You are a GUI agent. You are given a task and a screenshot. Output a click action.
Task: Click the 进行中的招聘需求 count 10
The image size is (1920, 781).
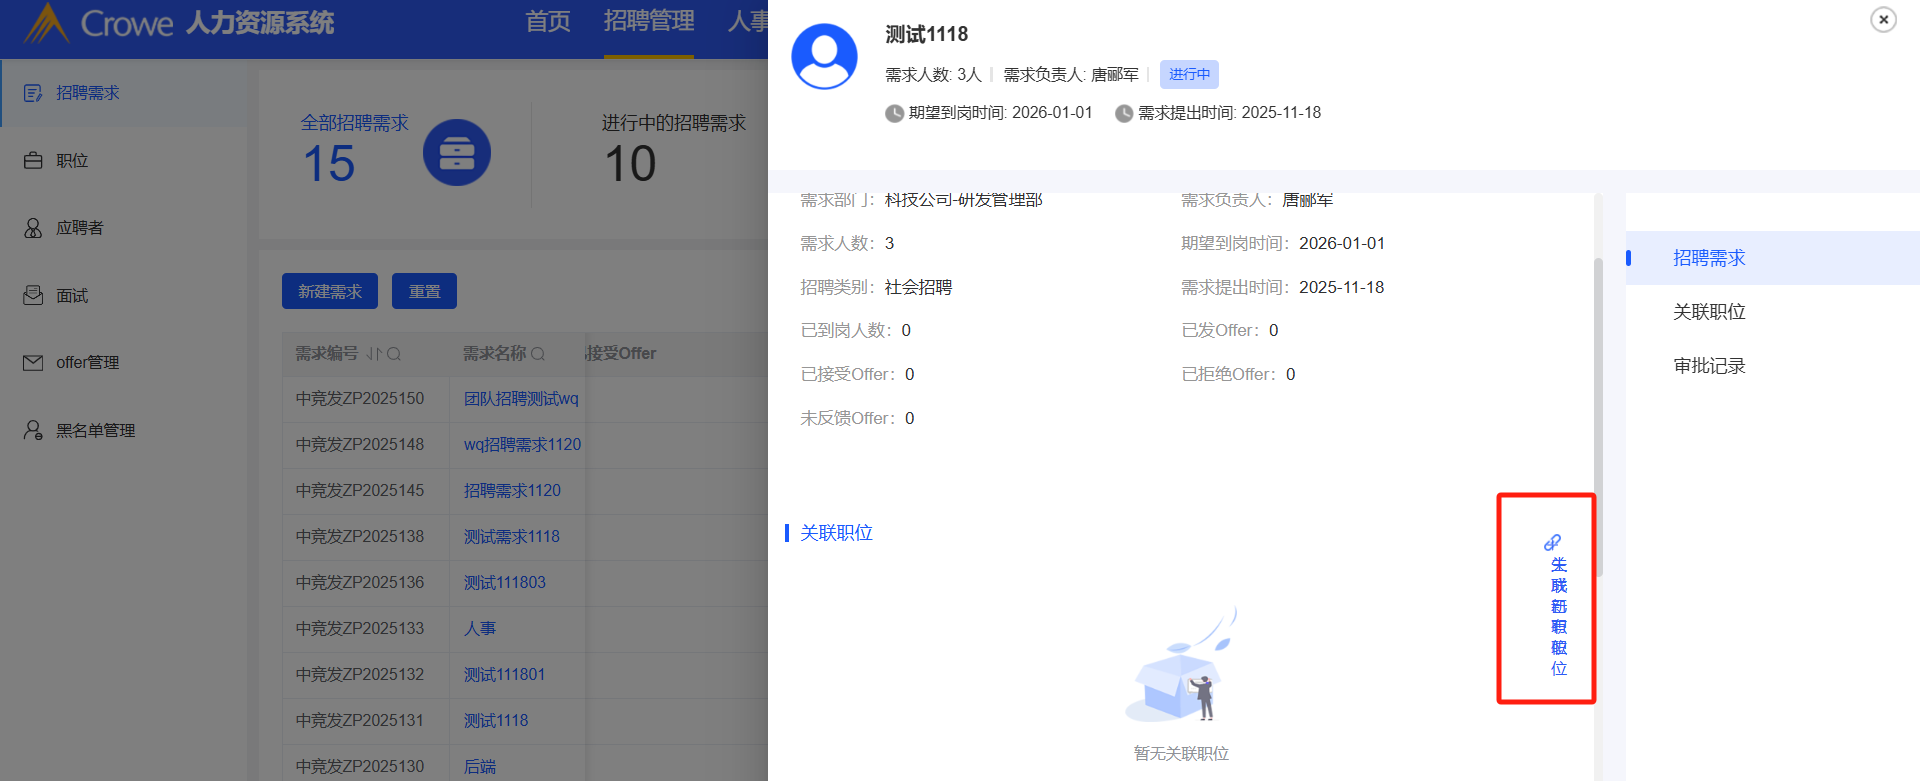[630, 164]
